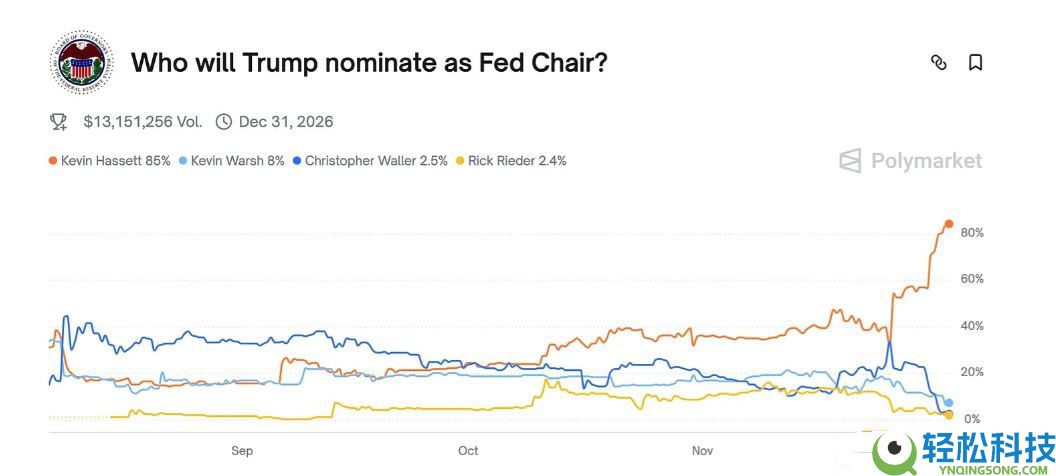This screenshot has height=476, width=1056.
Task: Click the 80% gridline label
Action: 972,233
